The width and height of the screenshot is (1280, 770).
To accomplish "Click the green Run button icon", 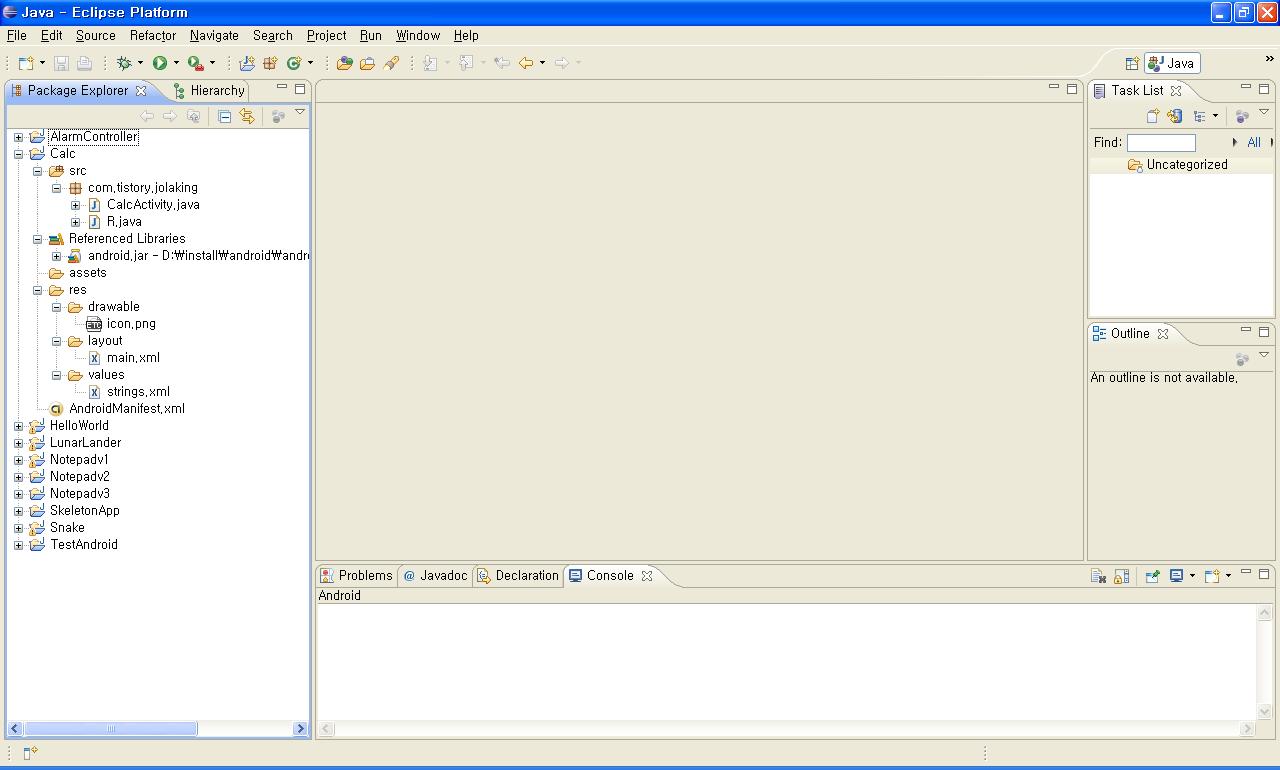I will 160,63.
